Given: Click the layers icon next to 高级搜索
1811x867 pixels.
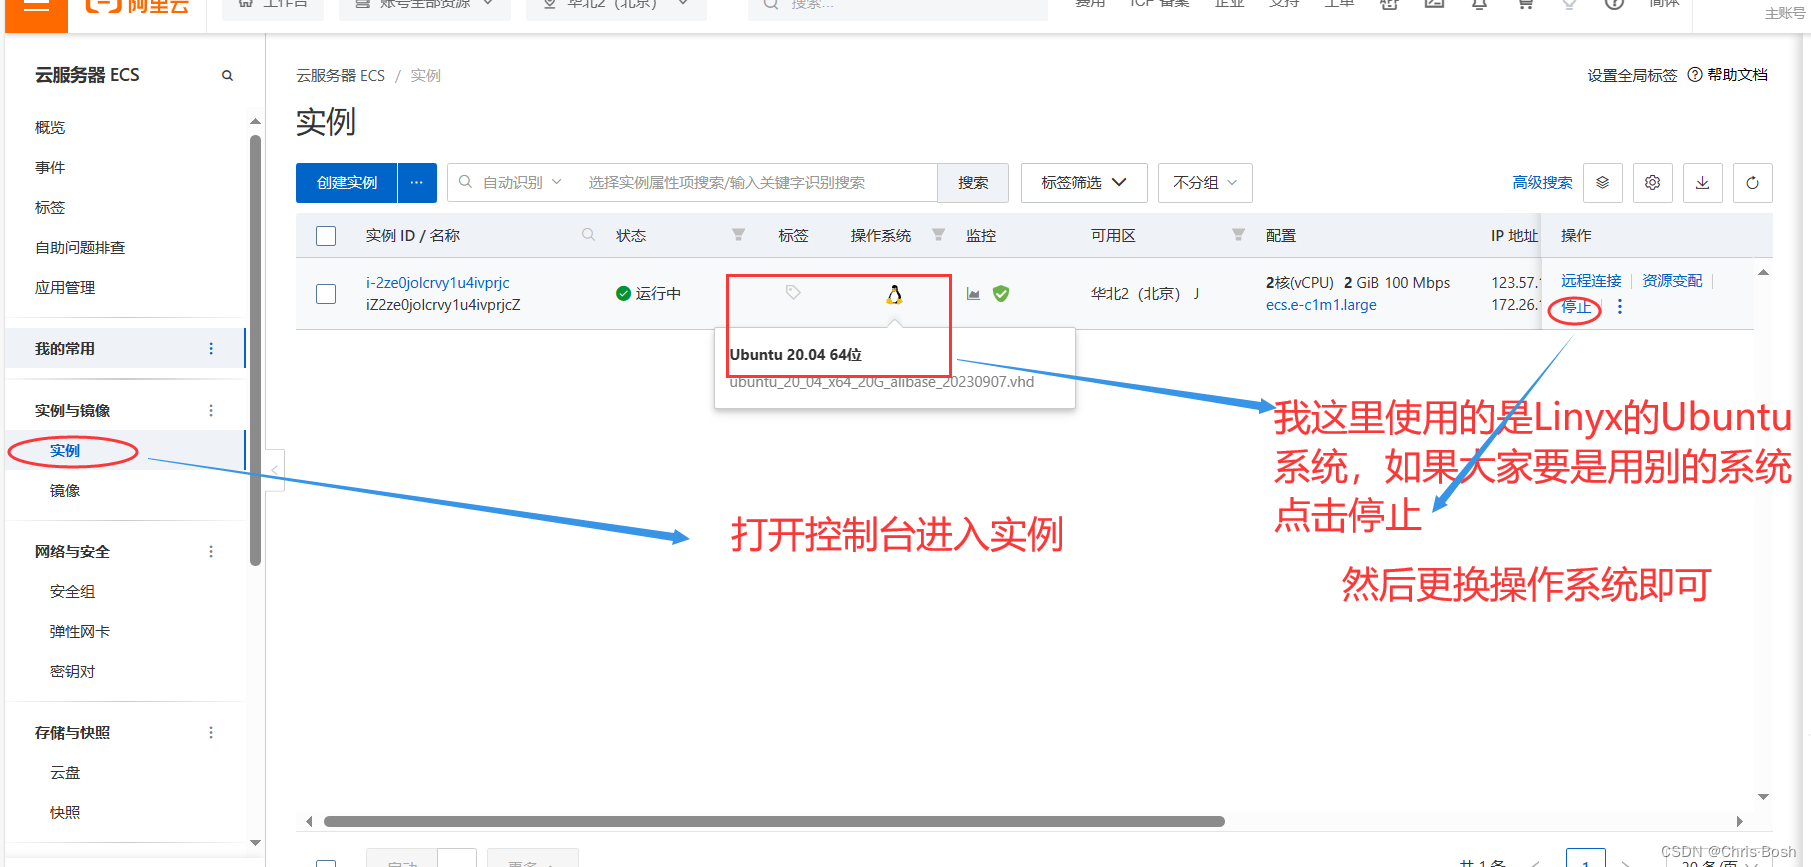Looking at the screenshot, I should pyautogui.click(x=1603, y=183).
